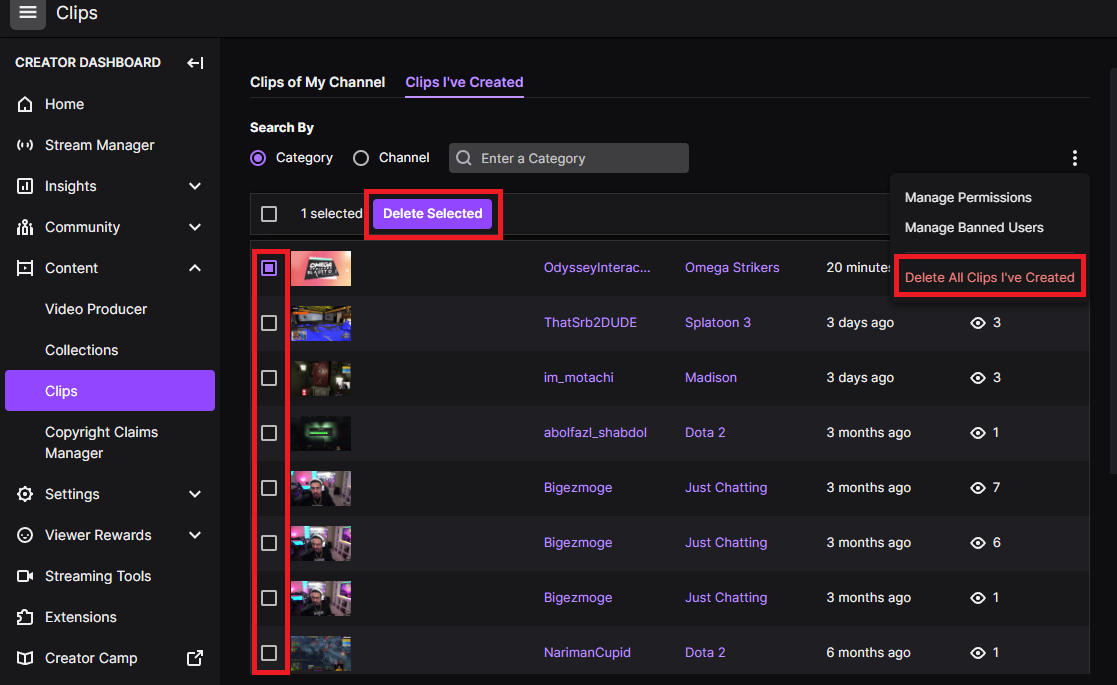Open Creator Camp external link icon
The height and width of the screenshot is (685, 1117).
(194, 658)
